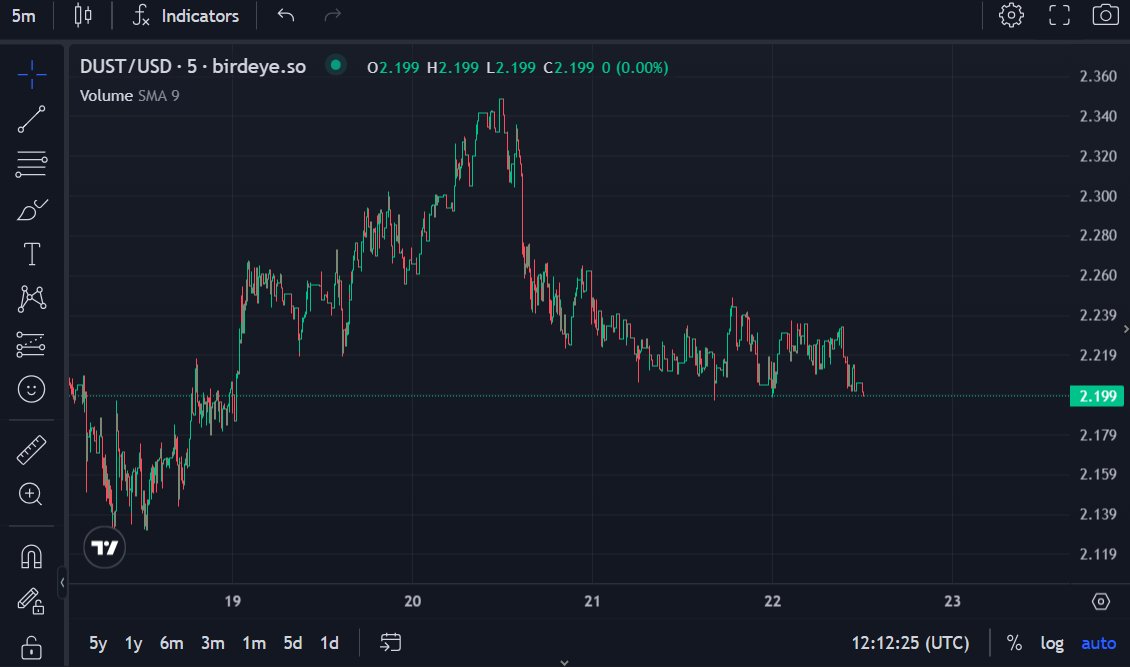The height and width of the screenshot is (667, 1130).
Task: Open the emoji icons tool
Action: pos(31,390)
